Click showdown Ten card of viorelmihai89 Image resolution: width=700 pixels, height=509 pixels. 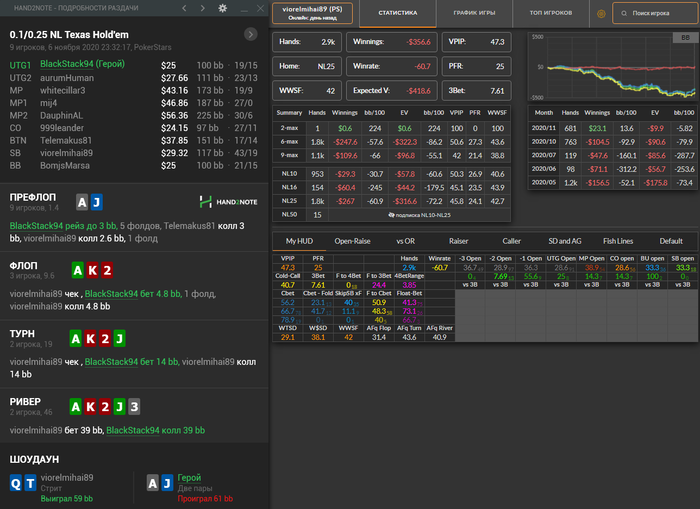point(30,483)
